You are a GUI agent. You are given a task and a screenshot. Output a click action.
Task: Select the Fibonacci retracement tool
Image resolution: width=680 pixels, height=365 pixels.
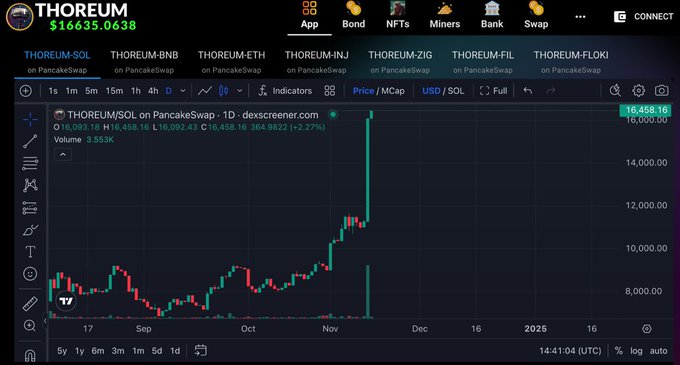click(x=30, y=163)
